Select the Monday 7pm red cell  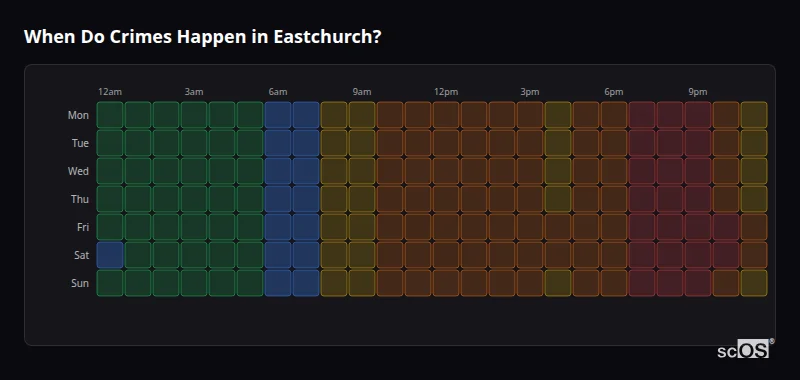point(642,115)
